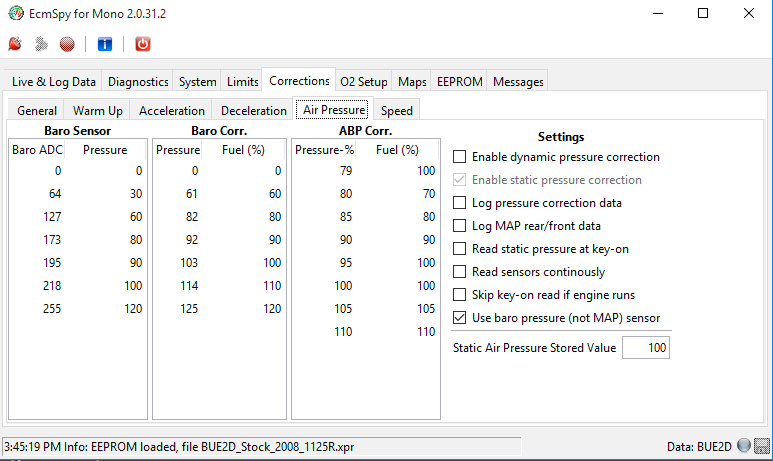Click the EcmSpy application title icon

coord(14,13)
